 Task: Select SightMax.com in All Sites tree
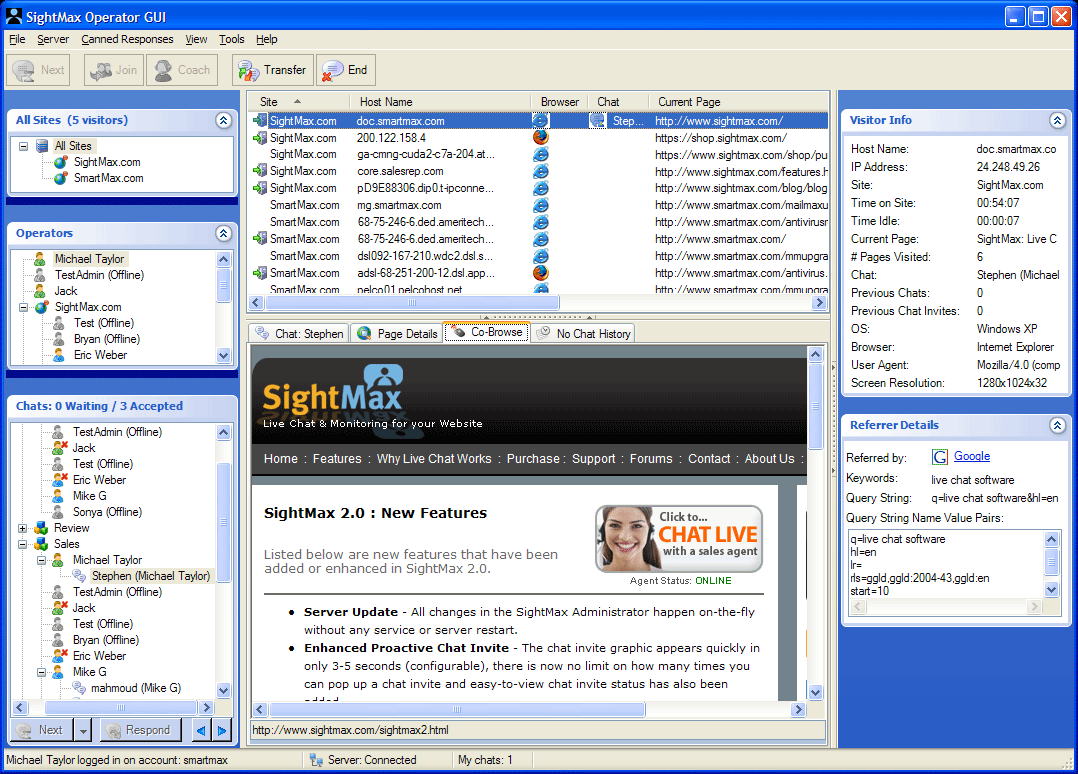coord(107,162)
